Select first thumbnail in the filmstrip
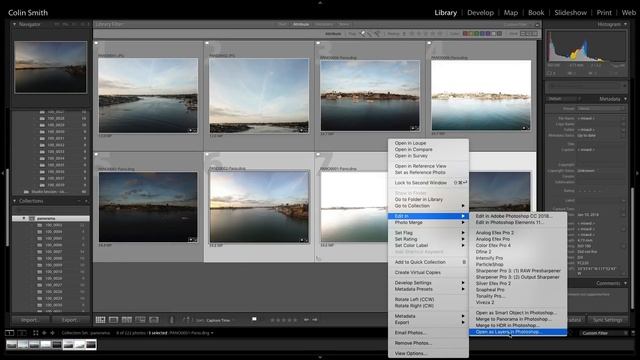 pyautogui.click(x=11, y=345)
